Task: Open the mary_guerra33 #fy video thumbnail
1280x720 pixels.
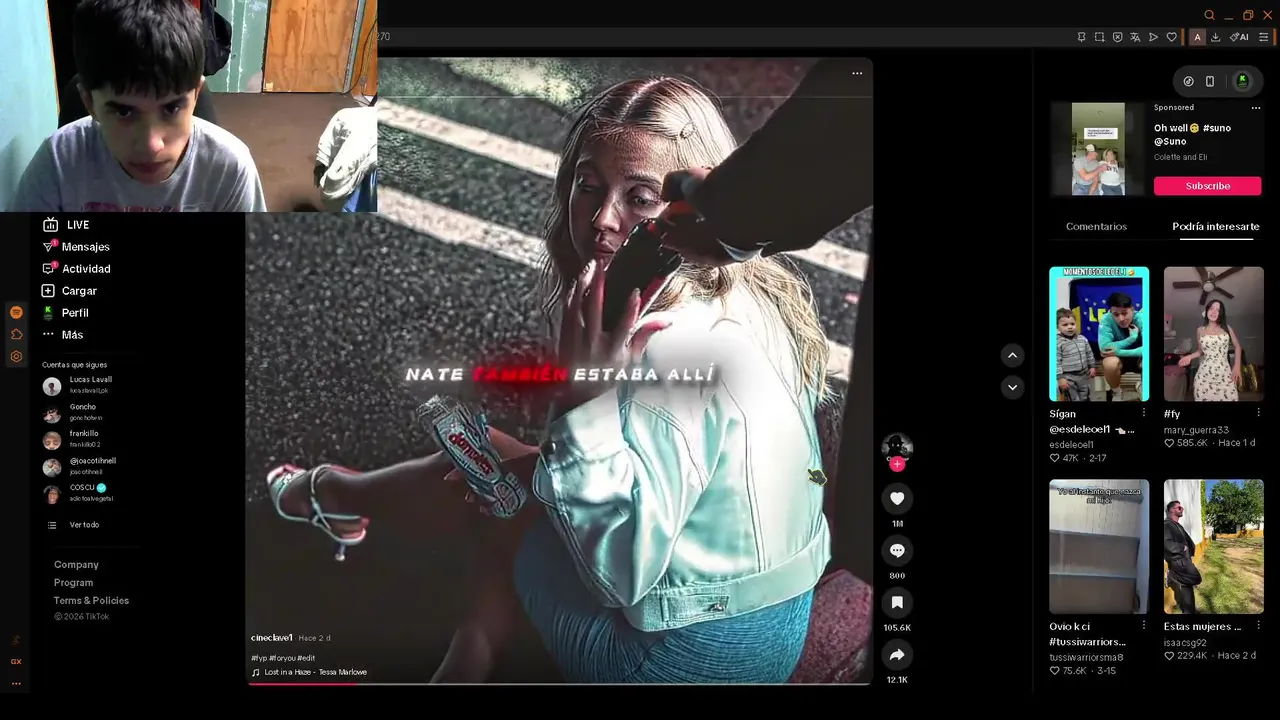Action: pos(1213,334)
